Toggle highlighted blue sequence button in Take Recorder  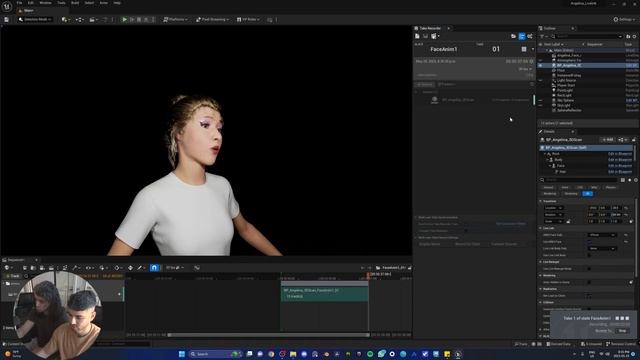tap(522, 36)
